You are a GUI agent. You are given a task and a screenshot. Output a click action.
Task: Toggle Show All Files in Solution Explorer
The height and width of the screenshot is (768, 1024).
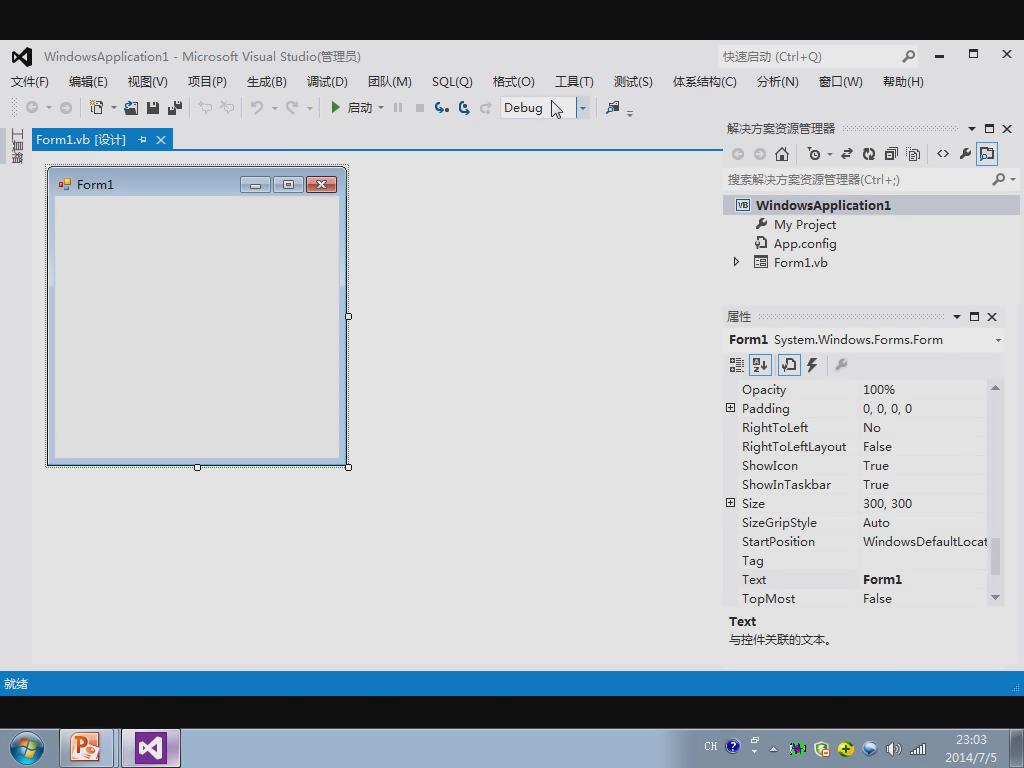914,154
